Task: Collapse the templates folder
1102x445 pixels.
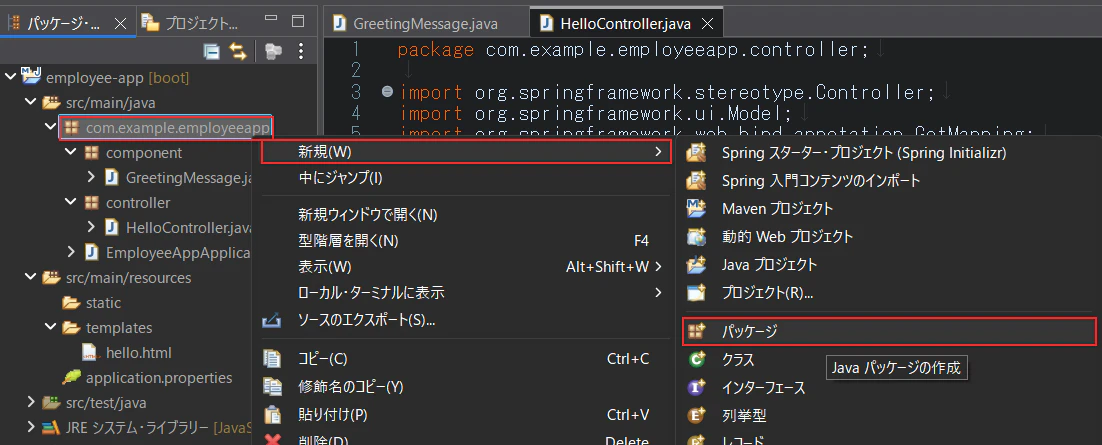Action: (51, 328)
